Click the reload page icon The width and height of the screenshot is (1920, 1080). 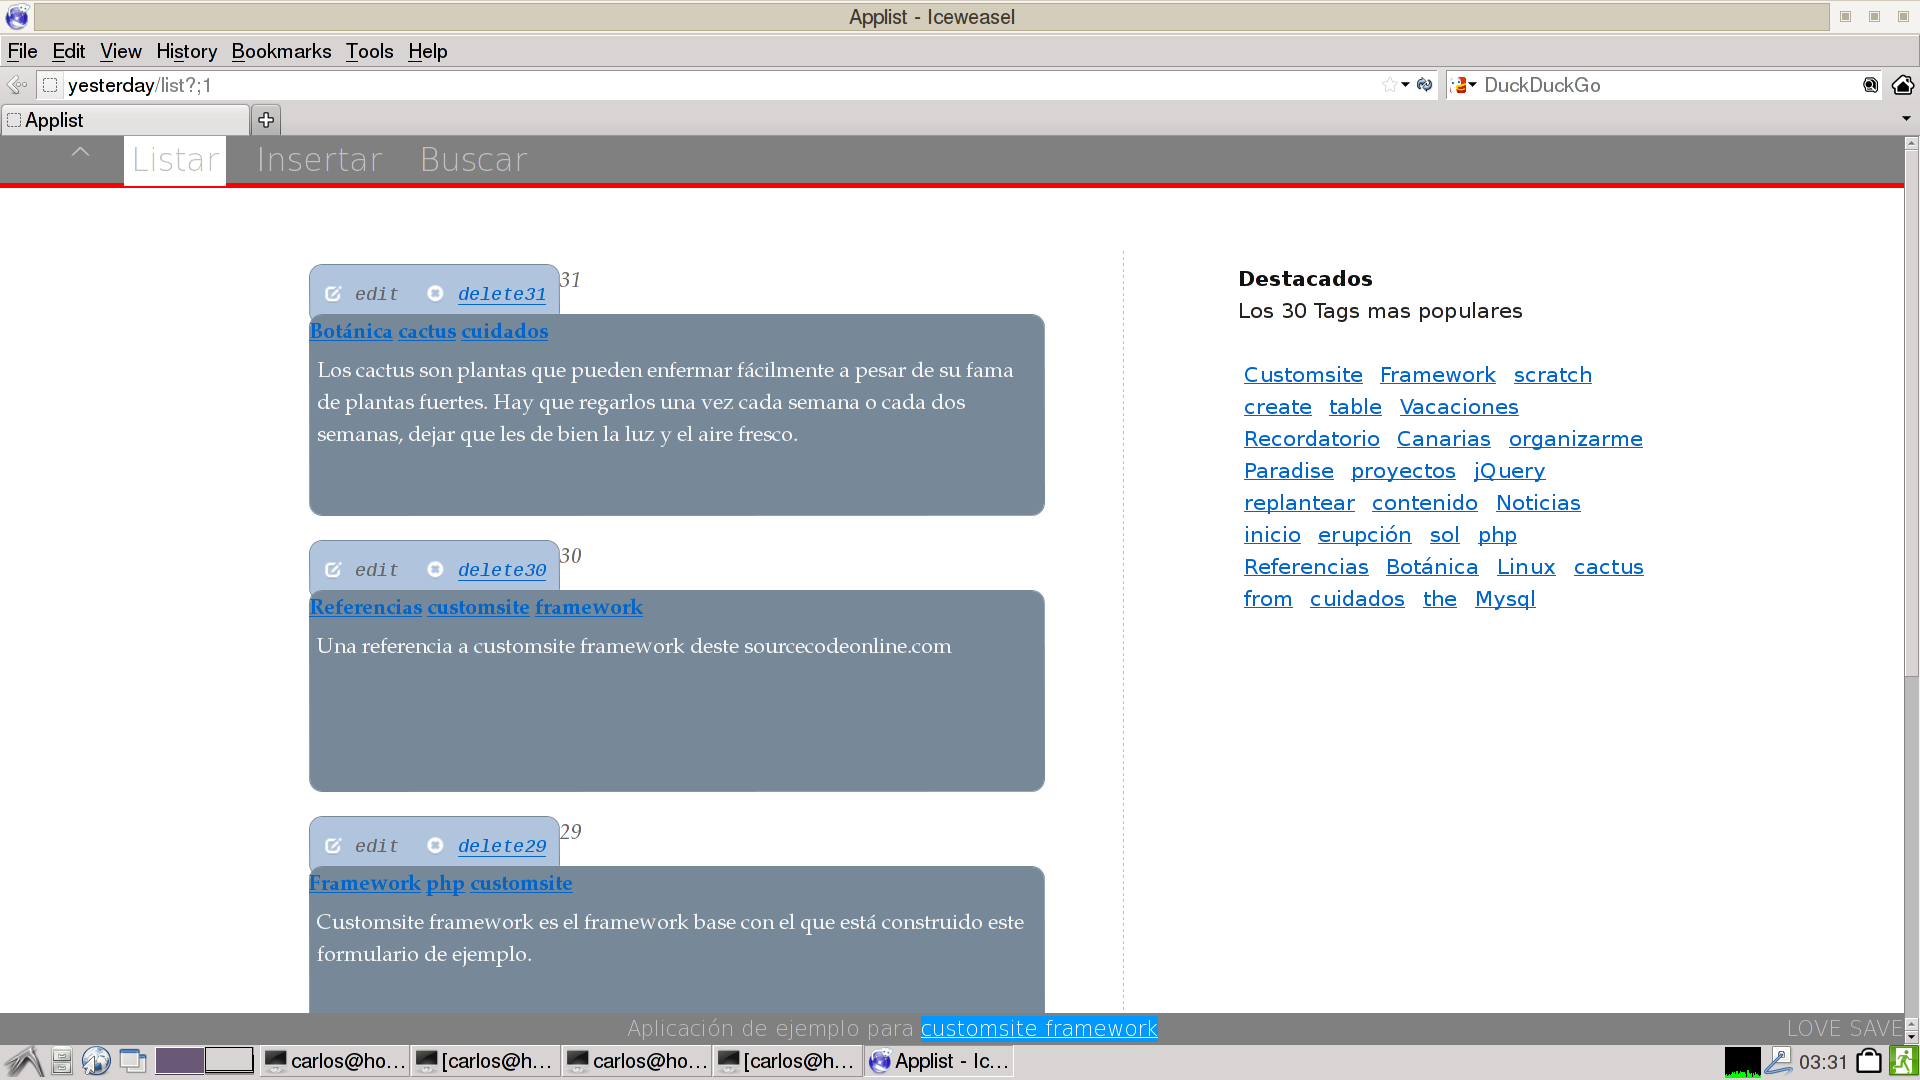(x=1425, y=85)
